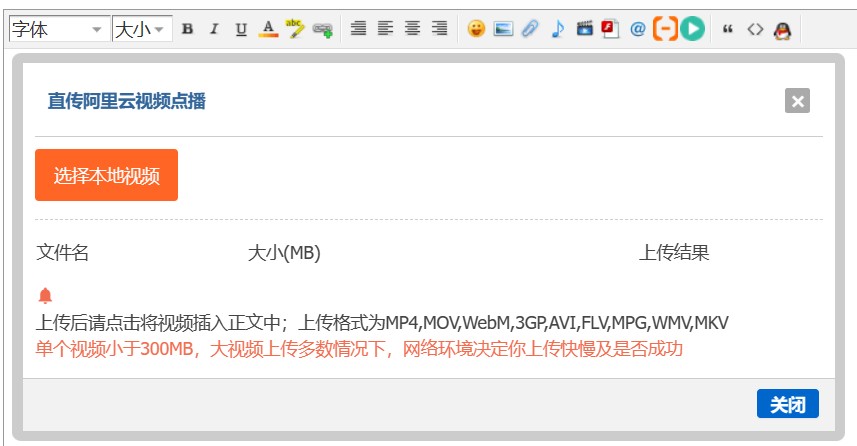Align text right

pos(439,28)
